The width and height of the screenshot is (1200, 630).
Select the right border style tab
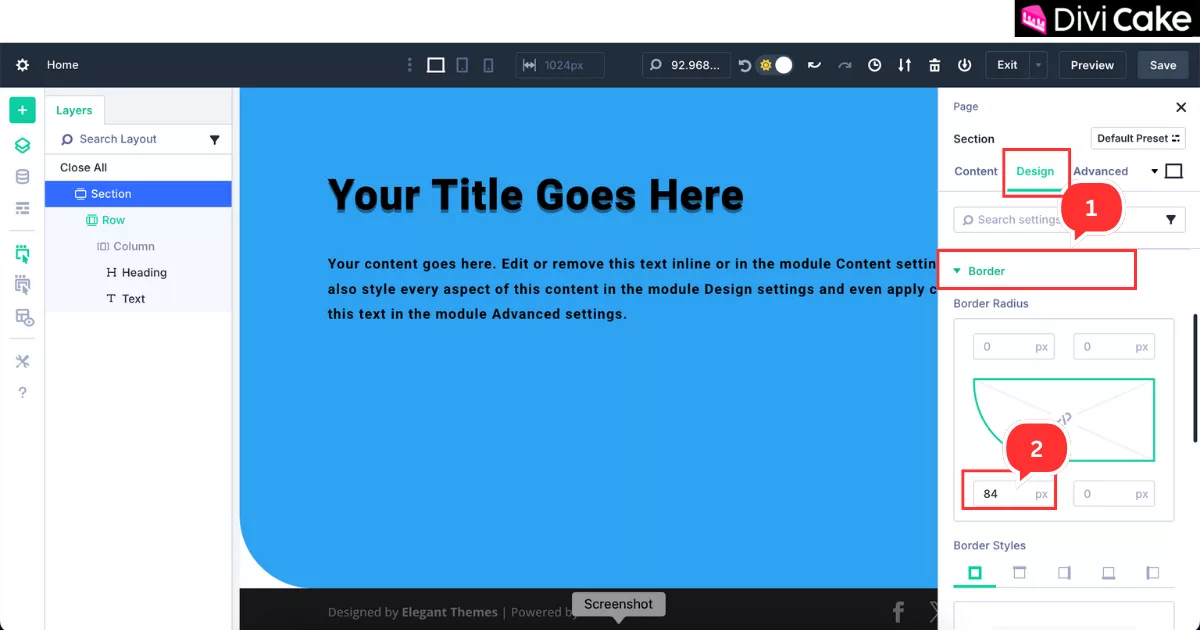[x=1064, y=573]
